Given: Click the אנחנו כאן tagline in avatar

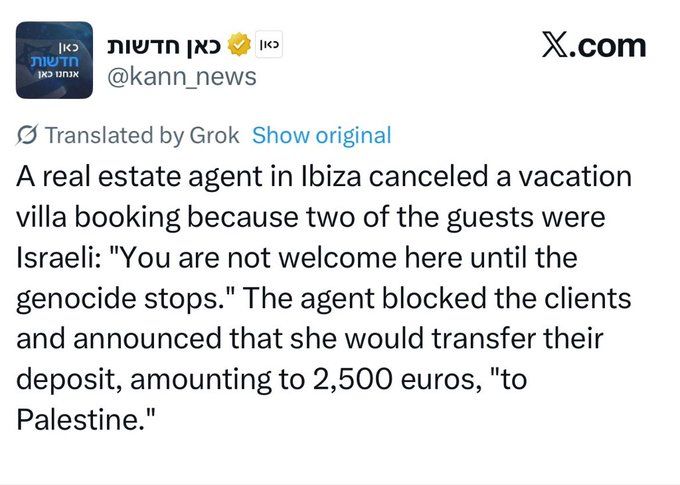Looking at the screenshot, I should [x=58, y=74].
